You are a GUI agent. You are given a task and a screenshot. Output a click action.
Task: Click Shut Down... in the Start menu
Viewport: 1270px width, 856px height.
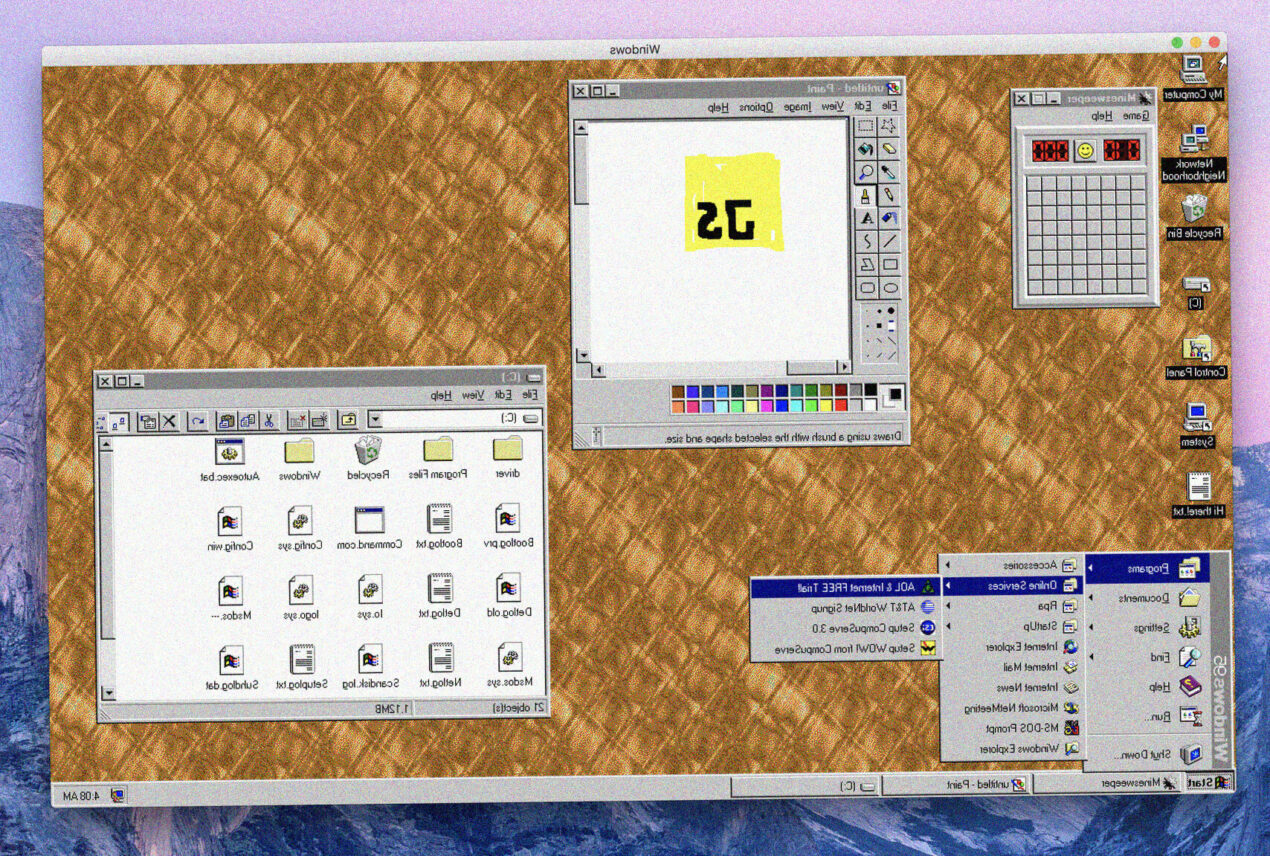[1147, 755]
